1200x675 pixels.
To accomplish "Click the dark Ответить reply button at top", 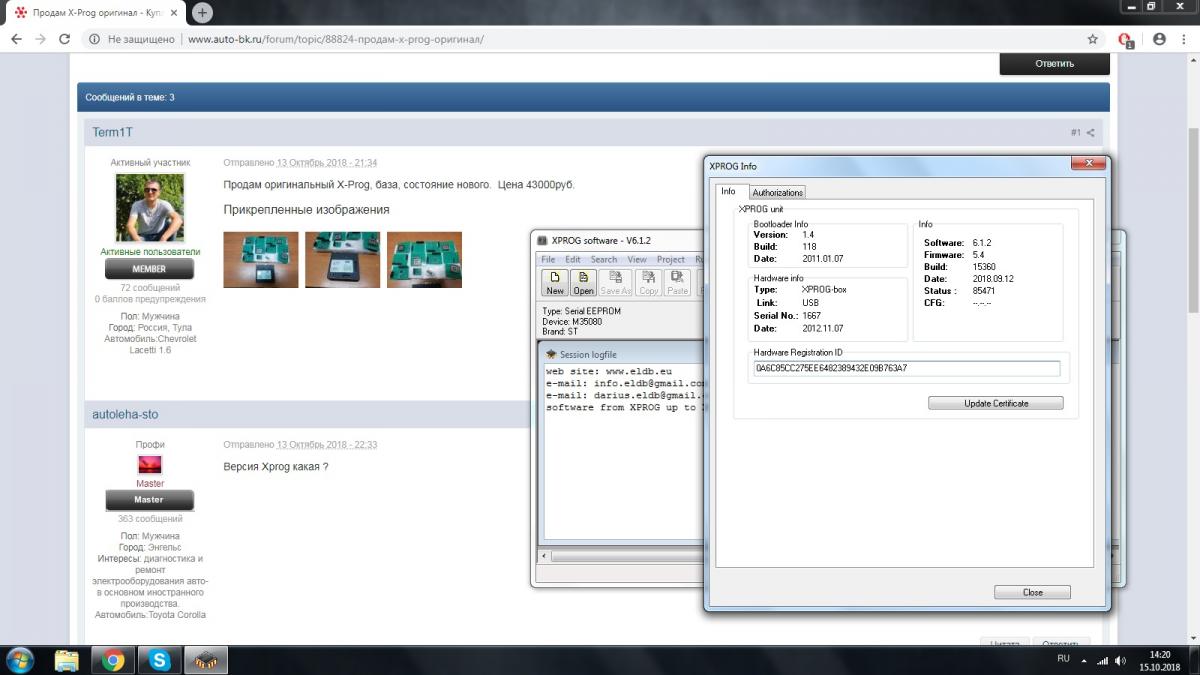I will 1054,63.
